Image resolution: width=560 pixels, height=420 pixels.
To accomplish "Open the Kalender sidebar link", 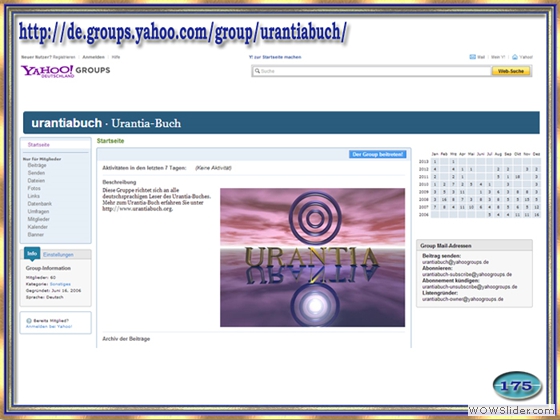I will tap(38, 227).
